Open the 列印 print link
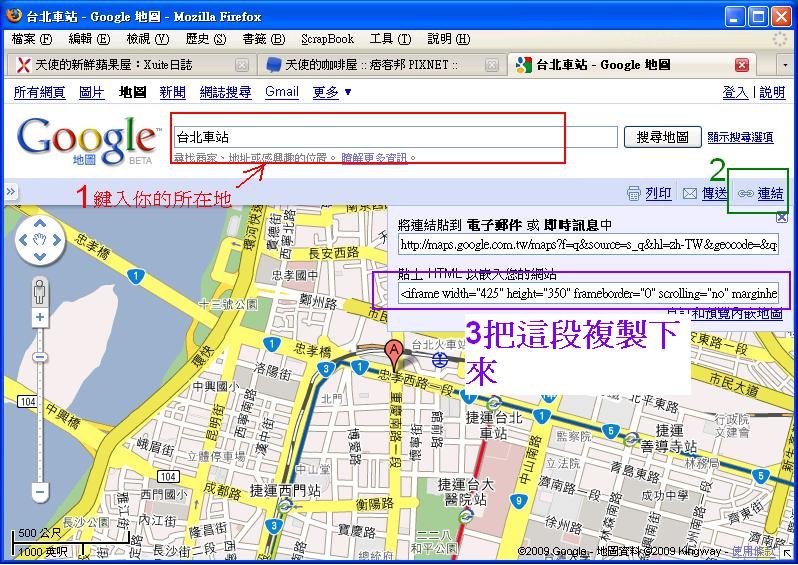Viewport: 798px width, 565px height. click(x=658, y=193)
